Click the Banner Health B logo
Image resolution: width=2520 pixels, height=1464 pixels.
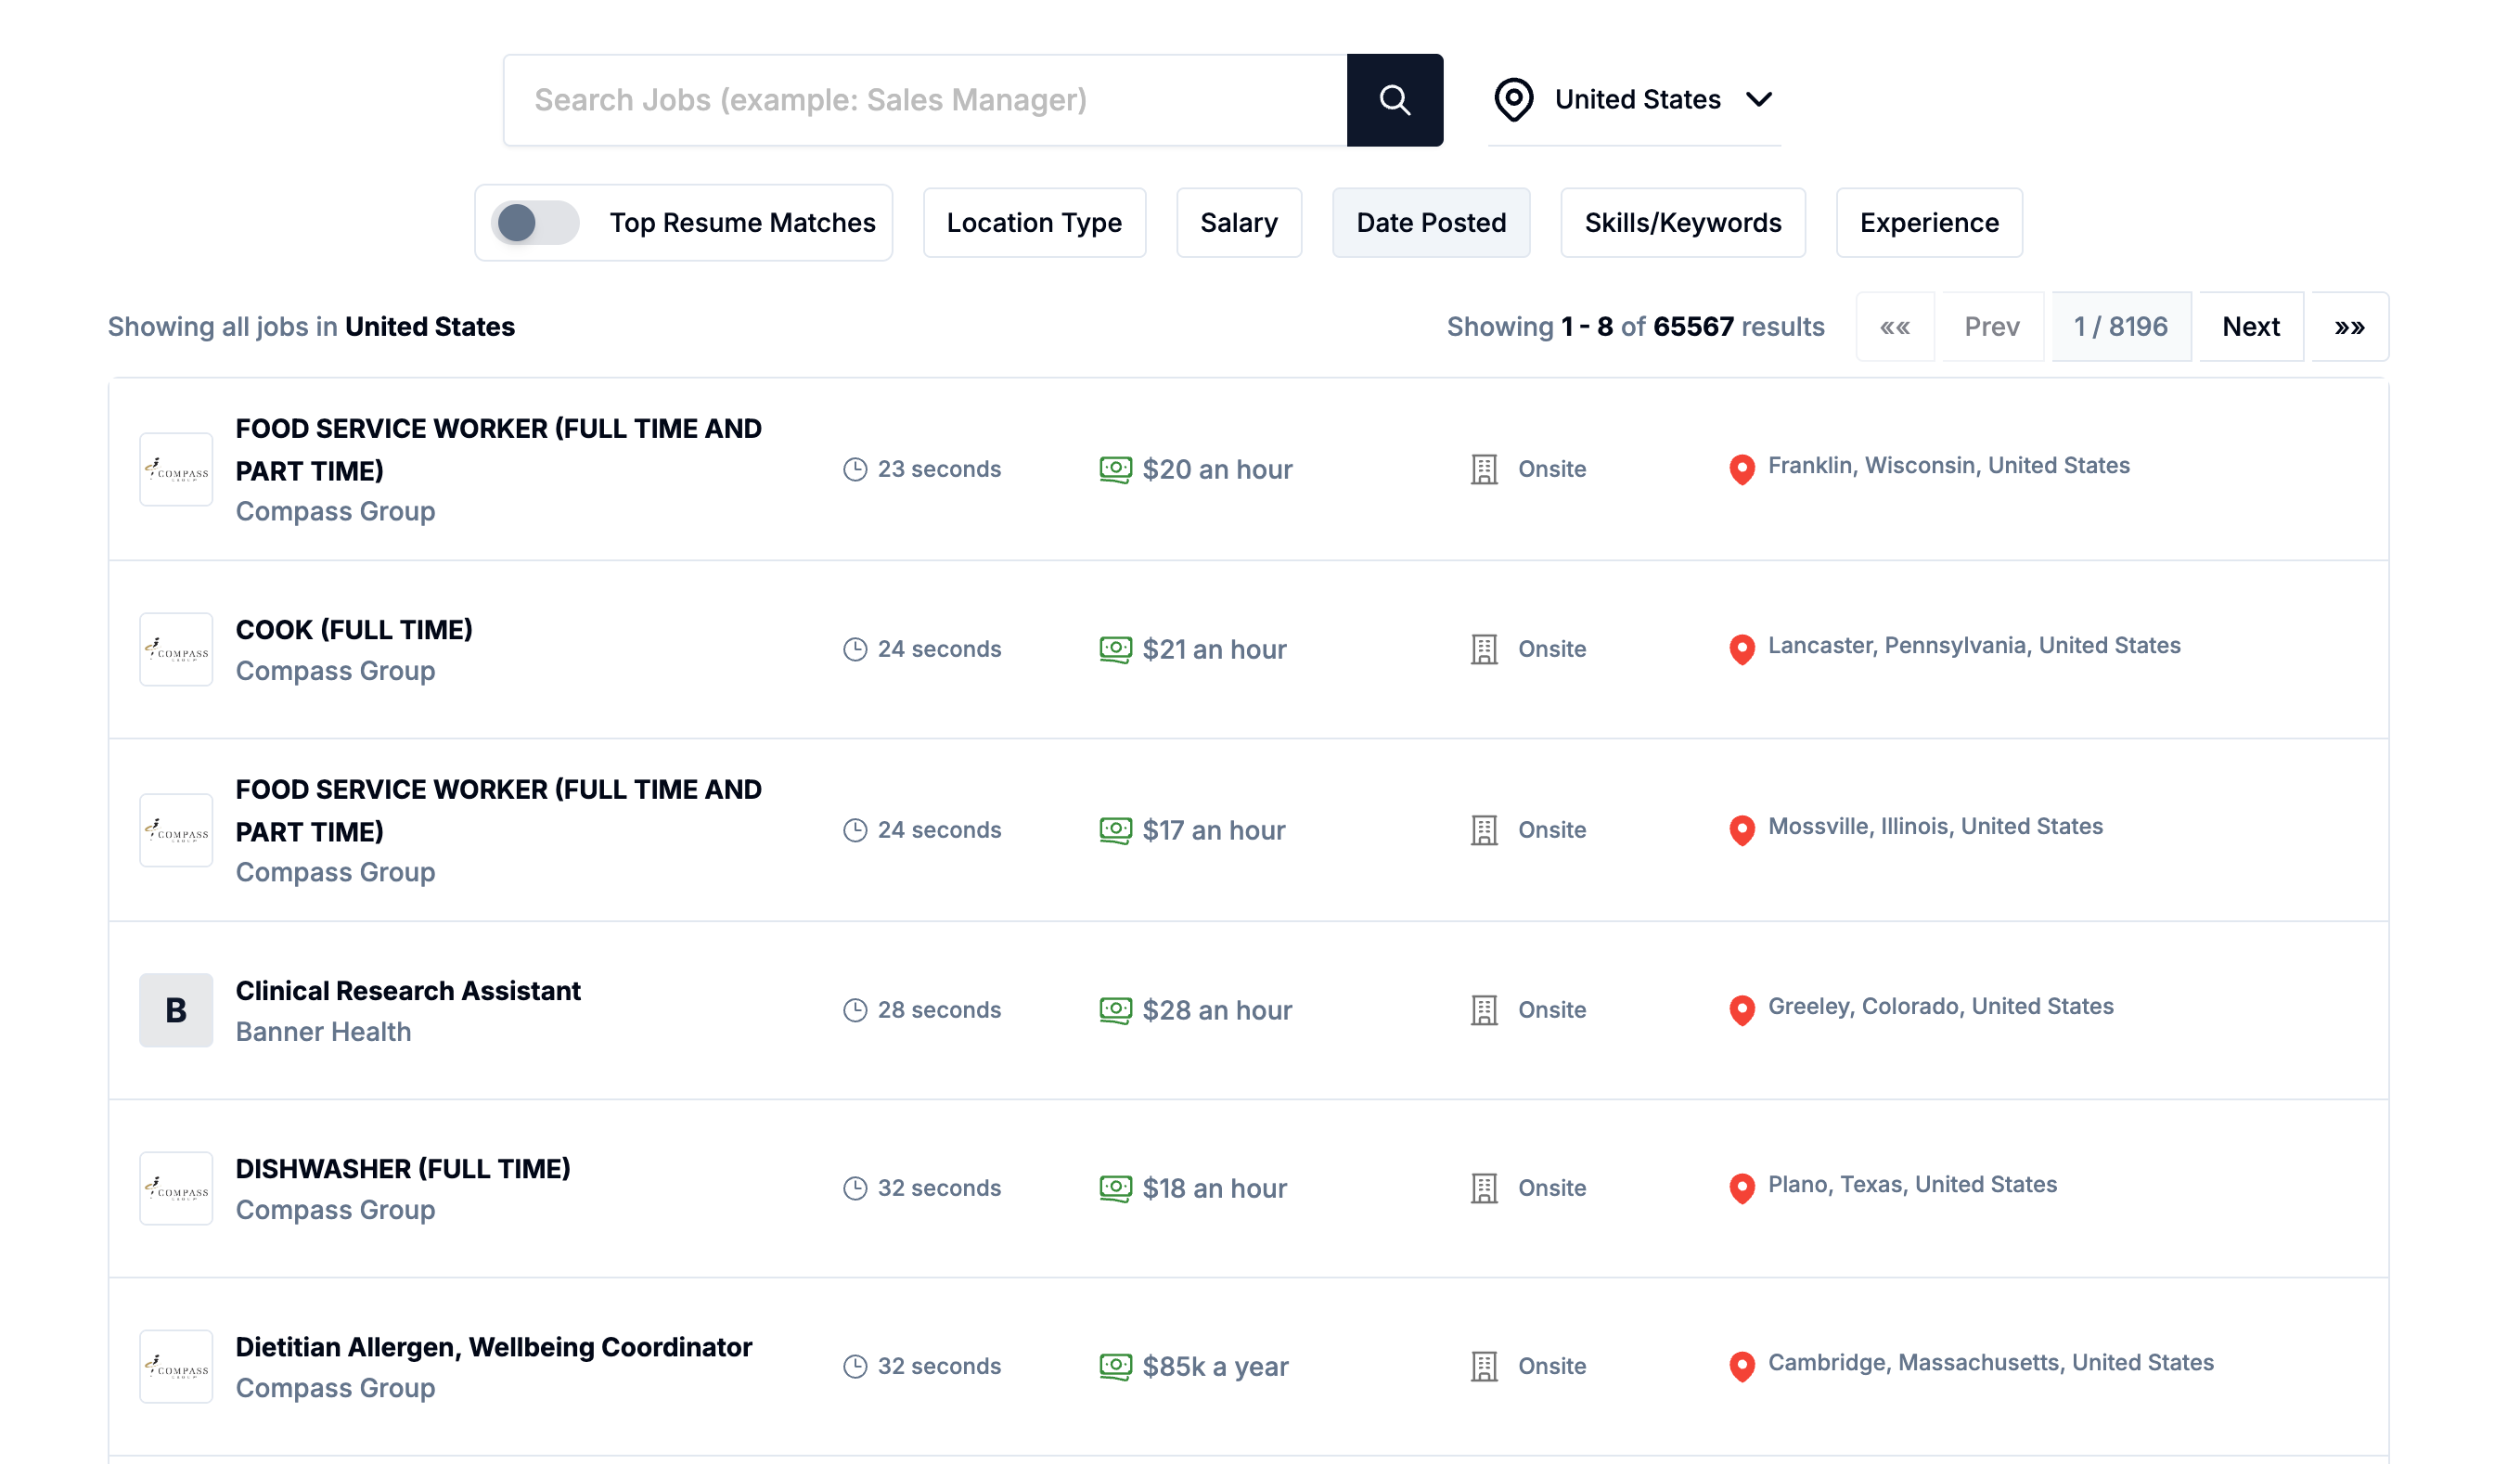pyautogui.click(x=175, y=1010)
